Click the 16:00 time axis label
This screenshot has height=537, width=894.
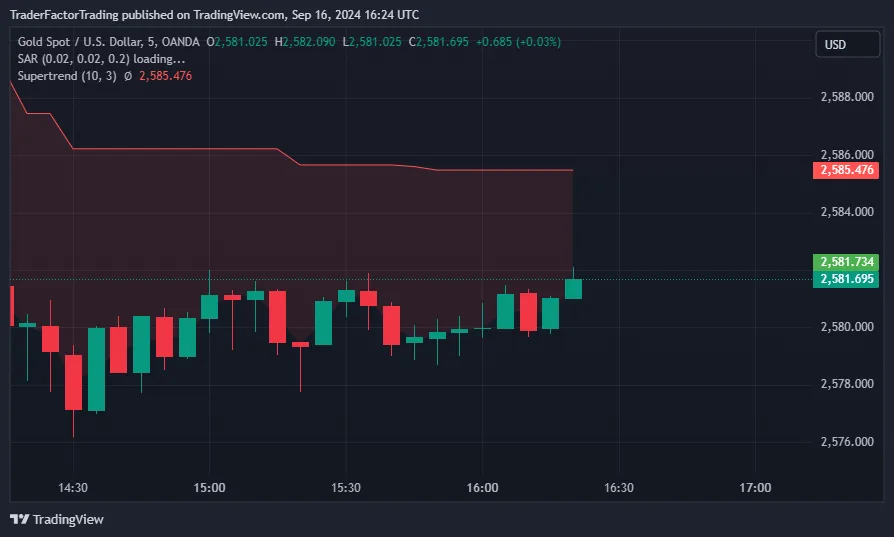point(482,488)
